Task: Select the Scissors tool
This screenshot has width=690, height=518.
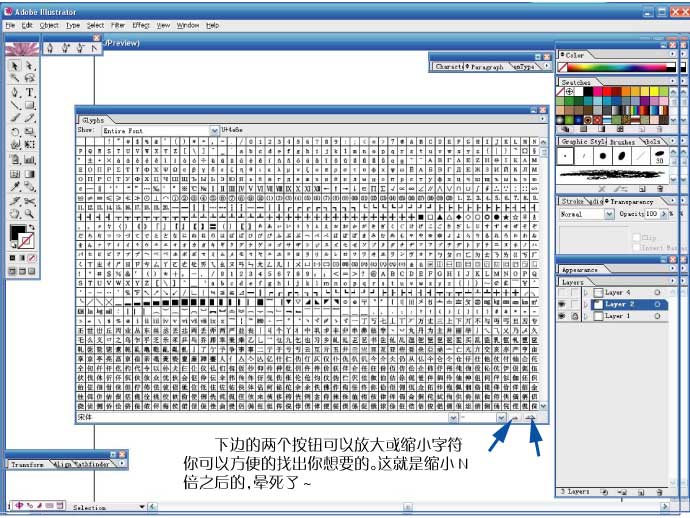Action: click(29, 202)
